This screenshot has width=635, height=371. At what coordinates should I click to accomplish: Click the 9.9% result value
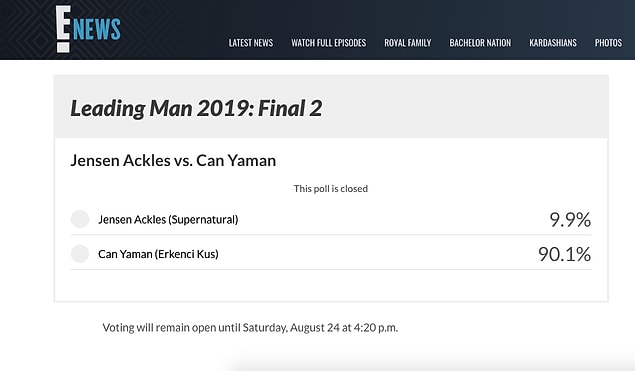pyautogui.click(x=570, y=220)
